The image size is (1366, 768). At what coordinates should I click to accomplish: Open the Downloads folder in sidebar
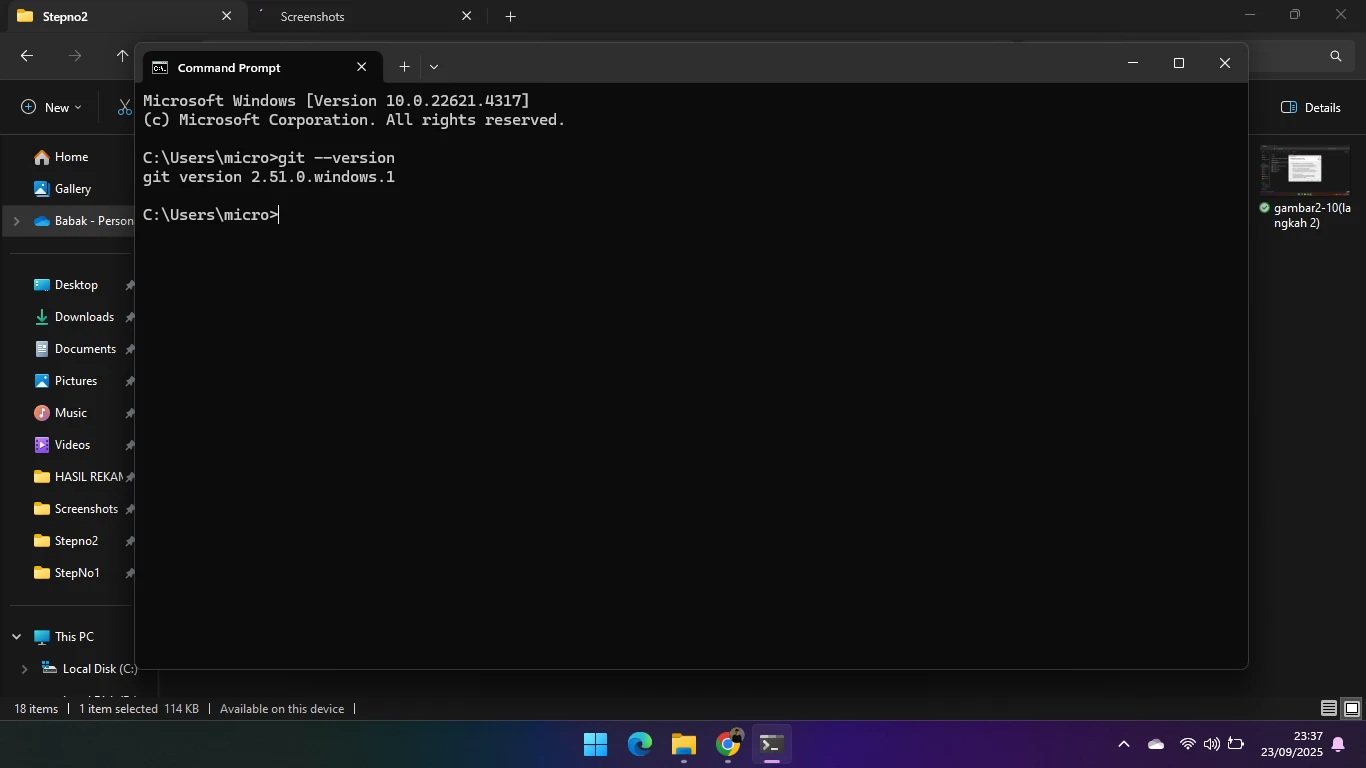point(84,317)
